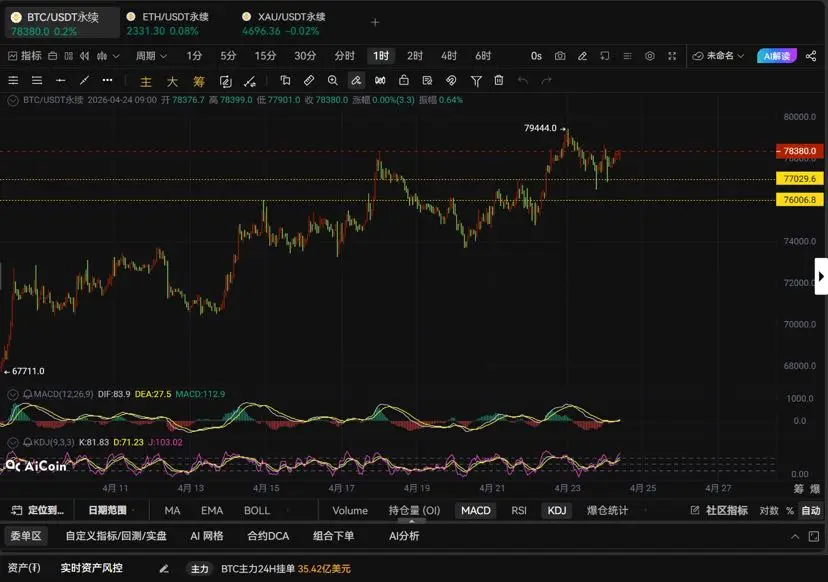Open more drawing tools ellipsis
828x582 pixels.
coord(107,80)
